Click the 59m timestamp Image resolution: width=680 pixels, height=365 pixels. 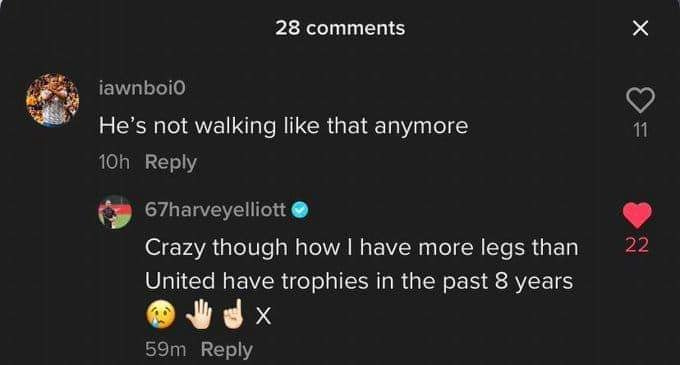point(166,350)
